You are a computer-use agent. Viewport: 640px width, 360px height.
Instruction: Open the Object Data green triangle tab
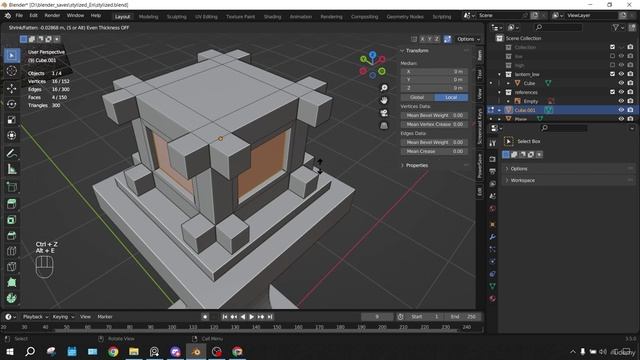(493, 286)
